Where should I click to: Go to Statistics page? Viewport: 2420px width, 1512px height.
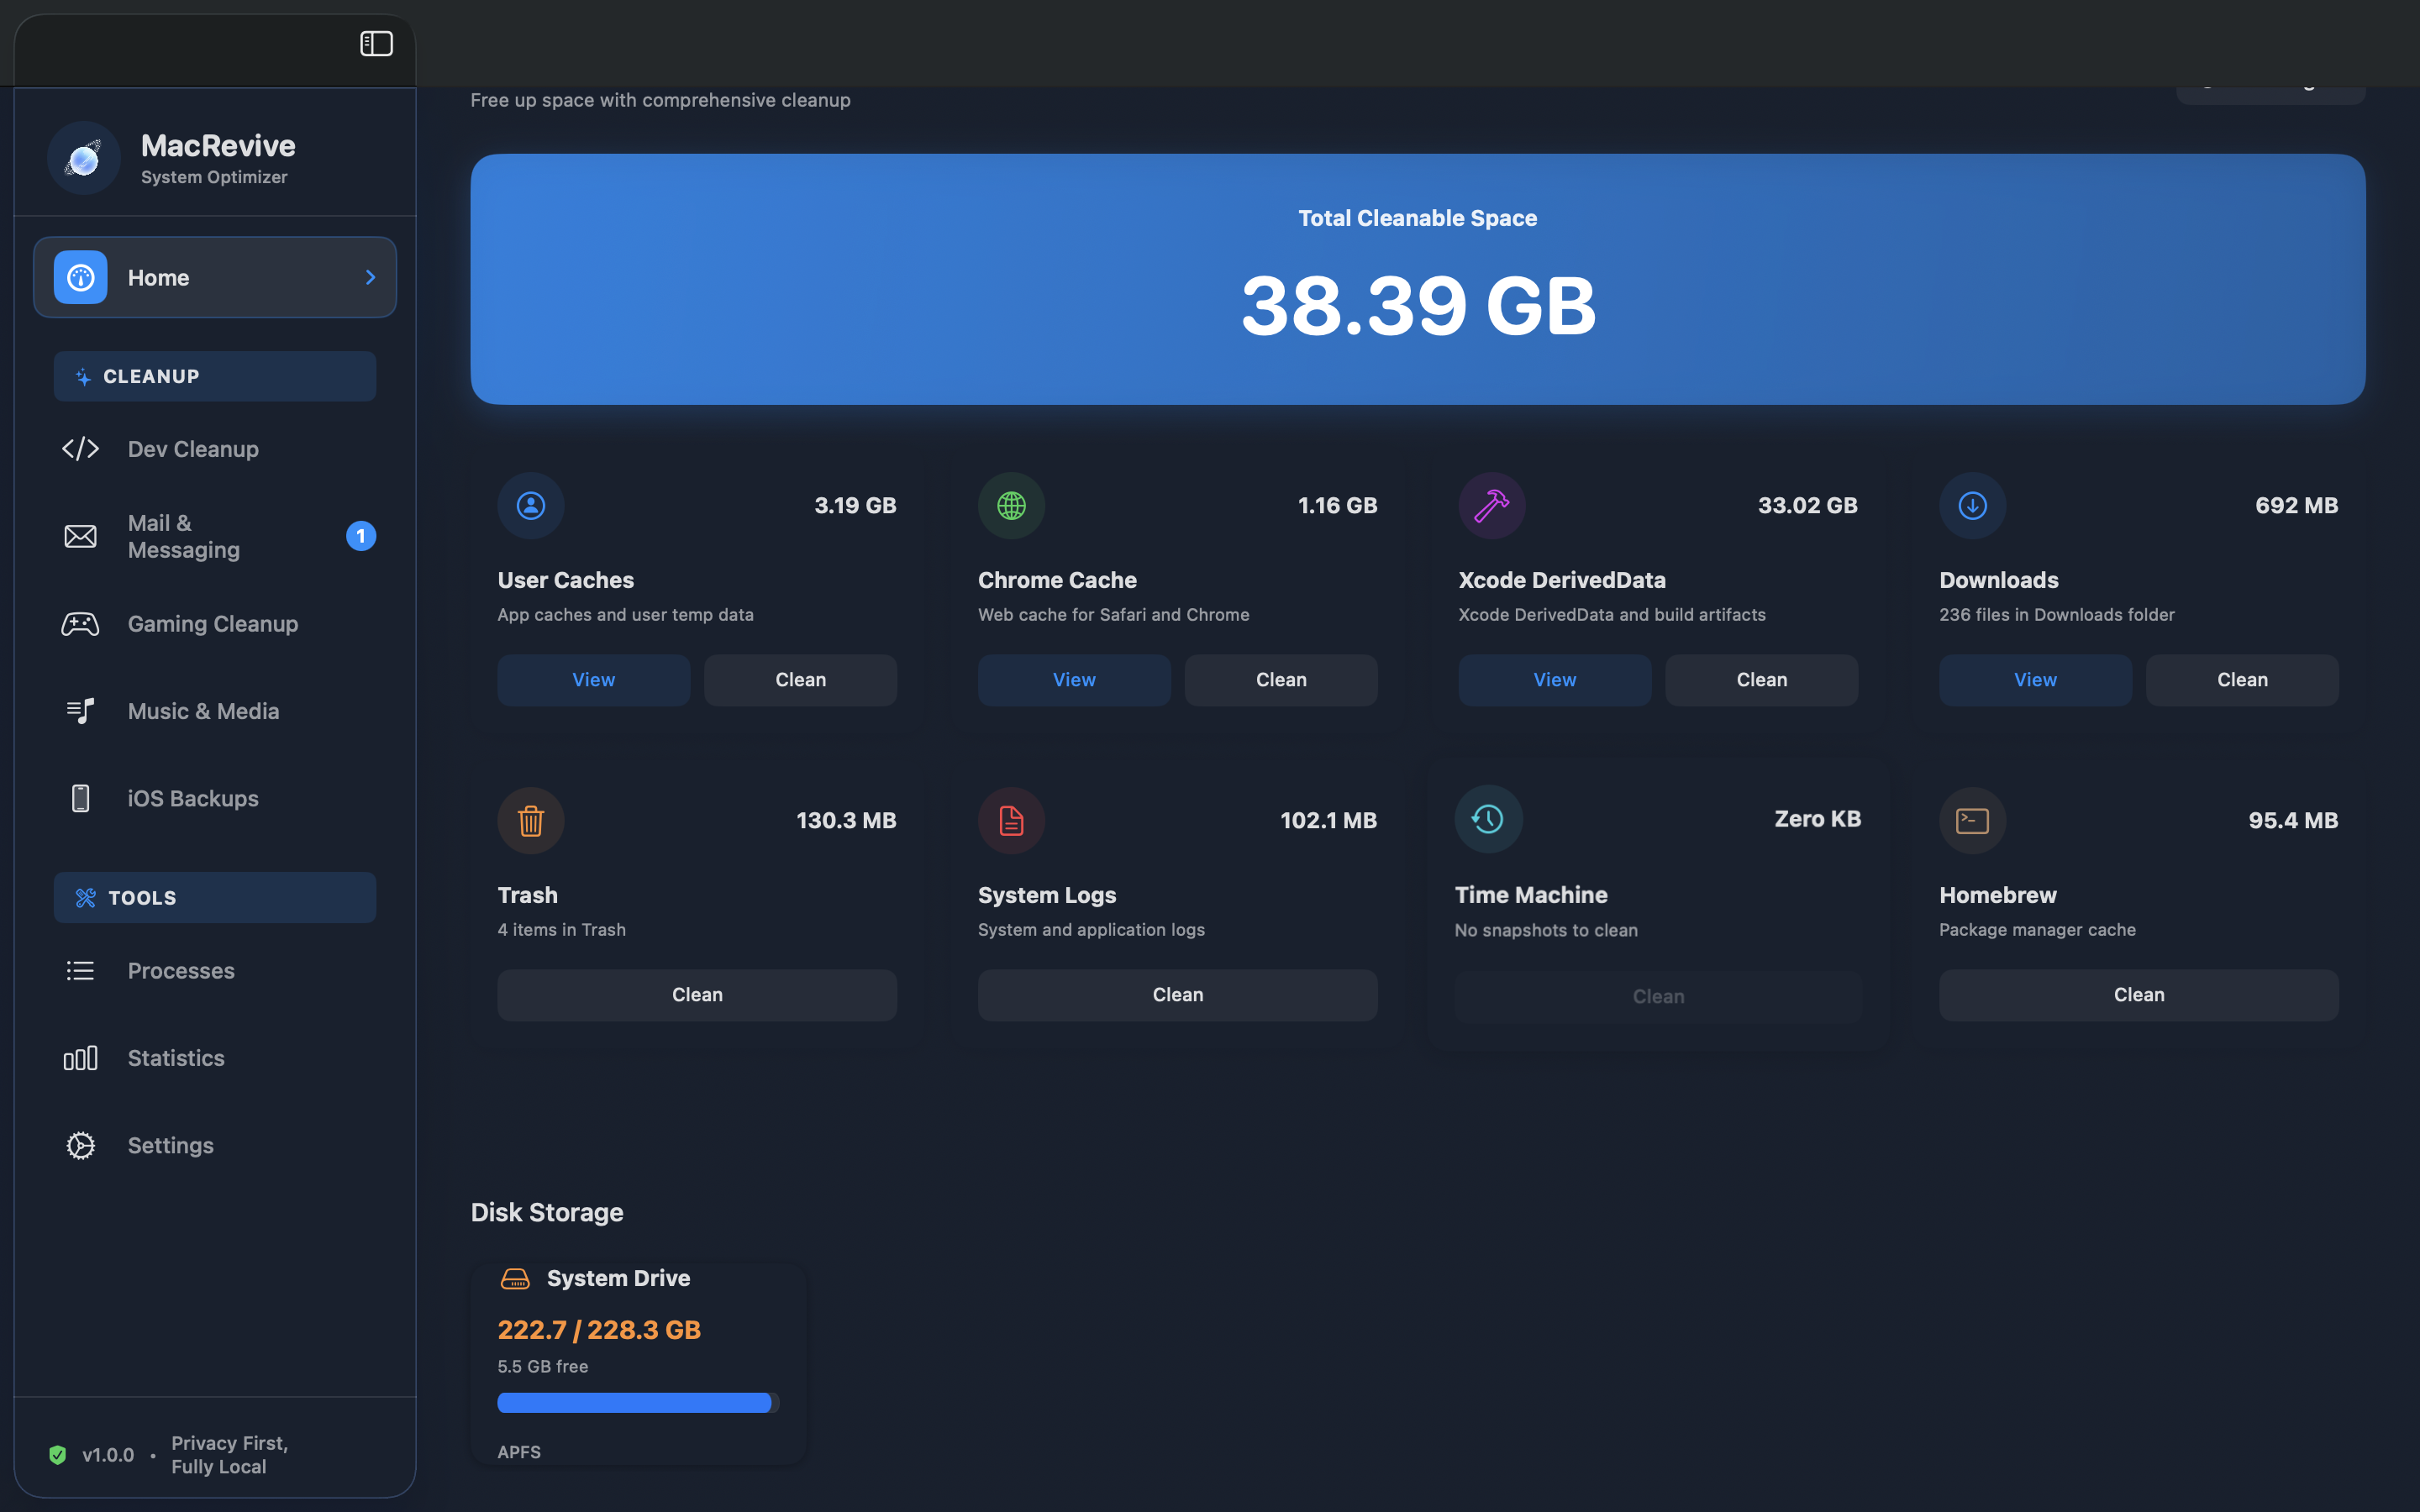pos(176,1058)
